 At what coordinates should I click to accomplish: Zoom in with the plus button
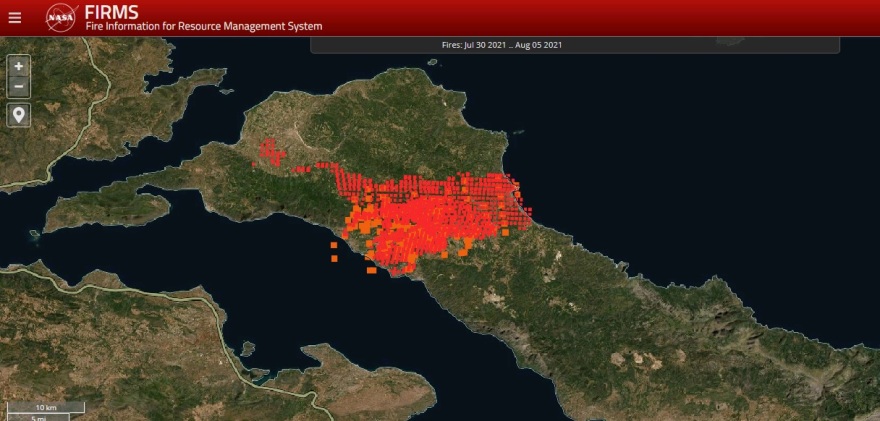point(19,65)
